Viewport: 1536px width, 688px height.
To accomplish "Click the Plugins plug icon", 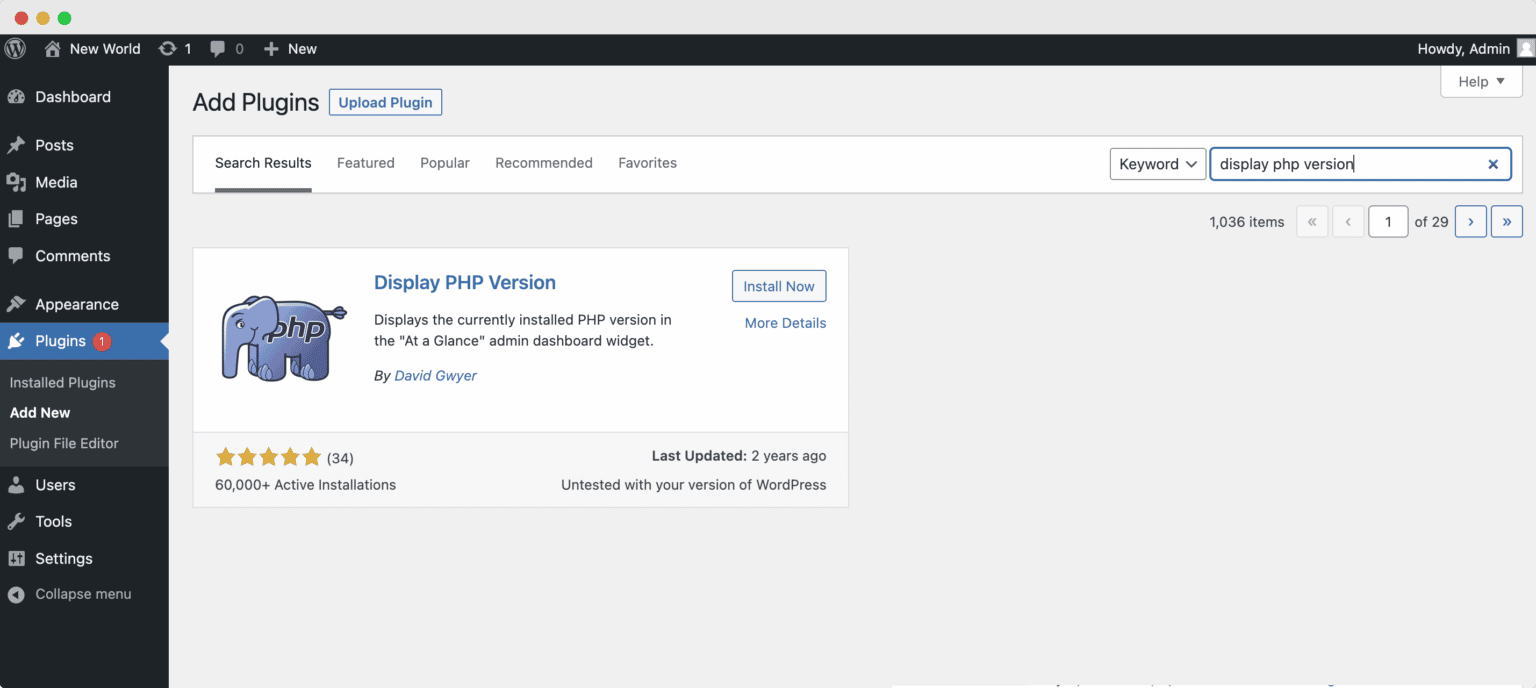I will click(x=18, y=341).
